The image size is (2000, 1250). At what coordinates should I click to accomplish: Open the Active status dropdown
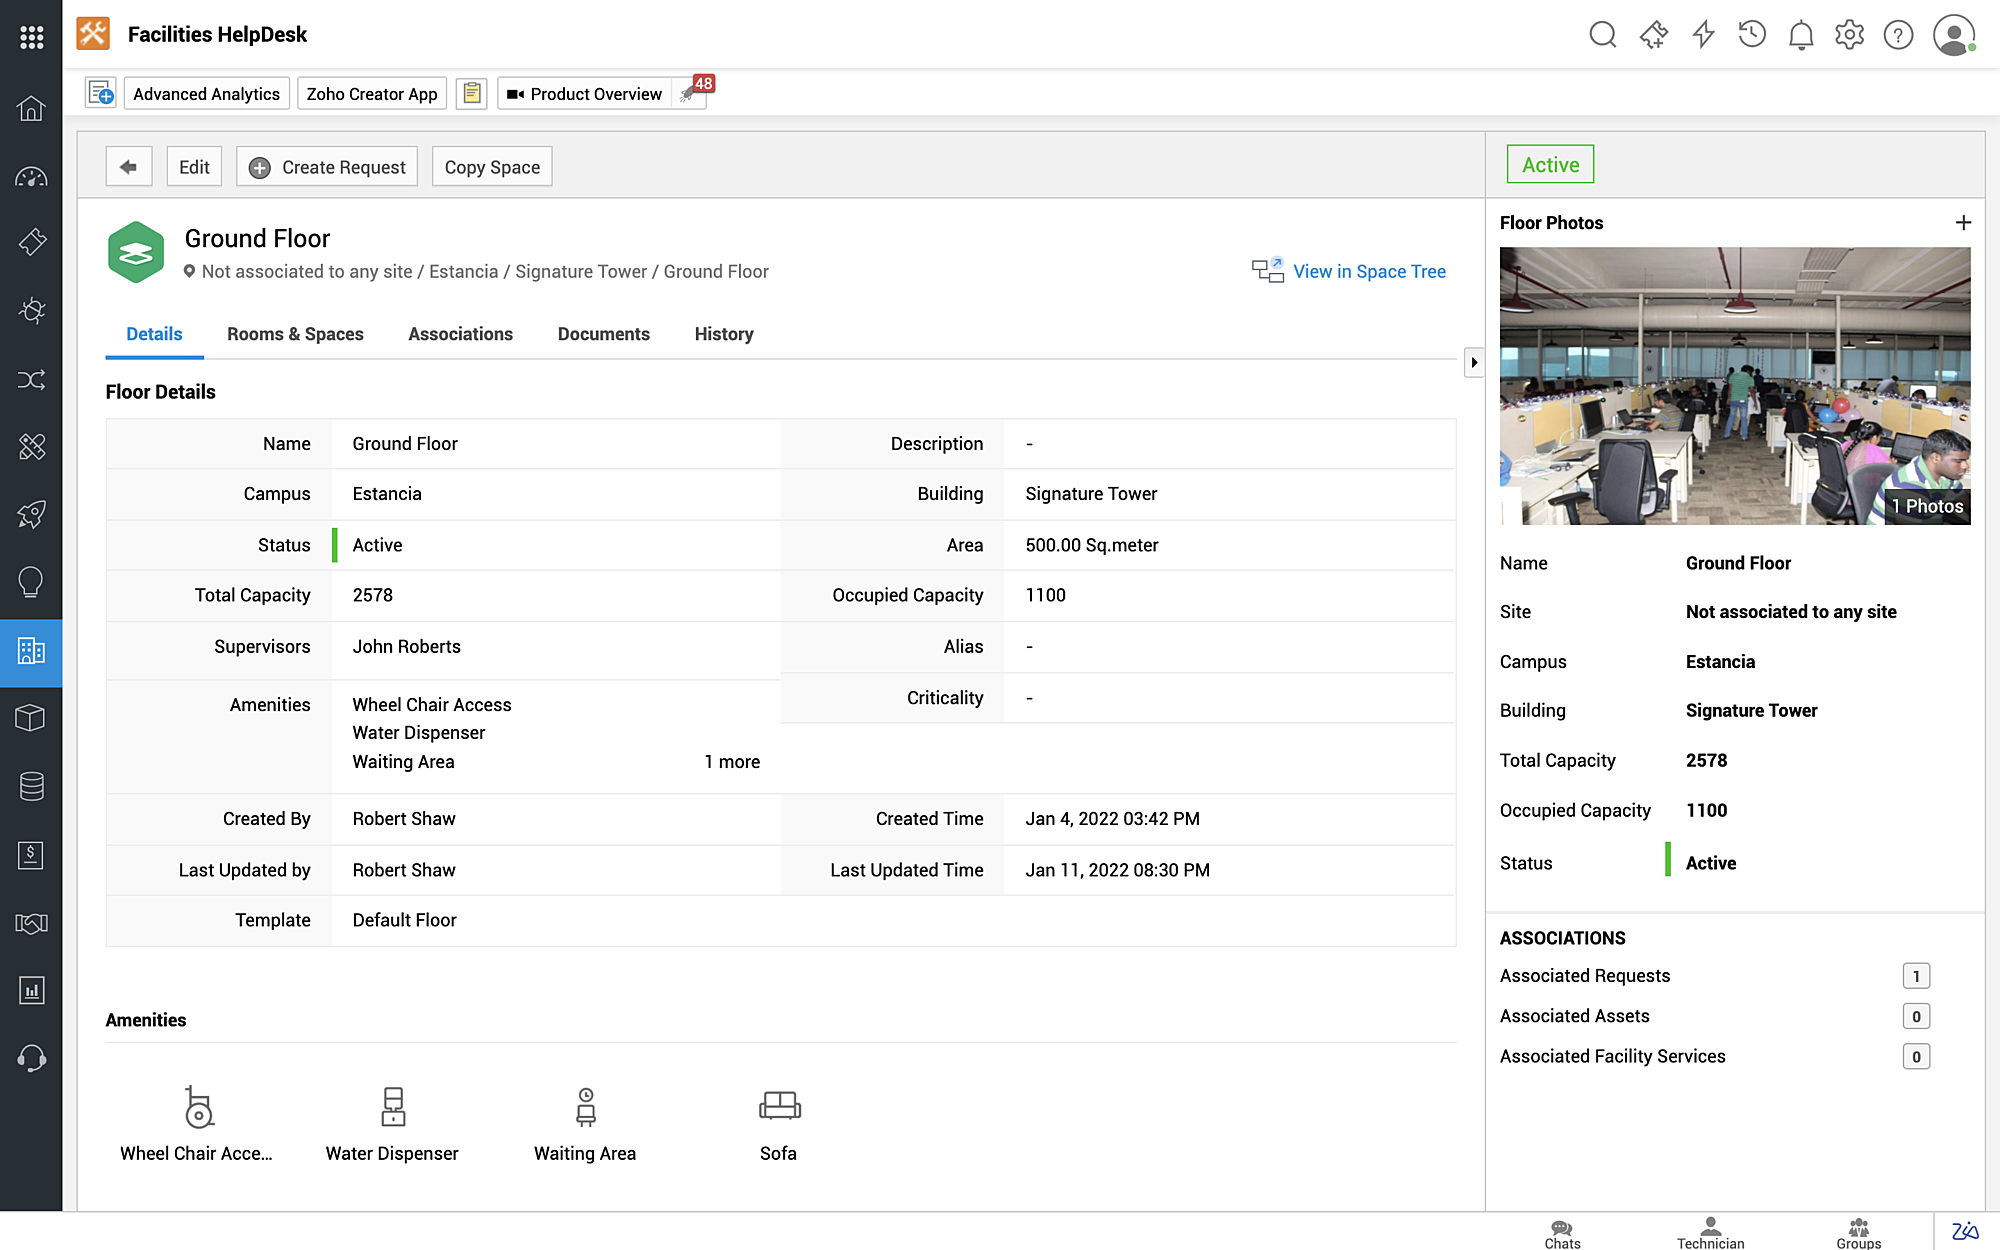click(1550, 165)
